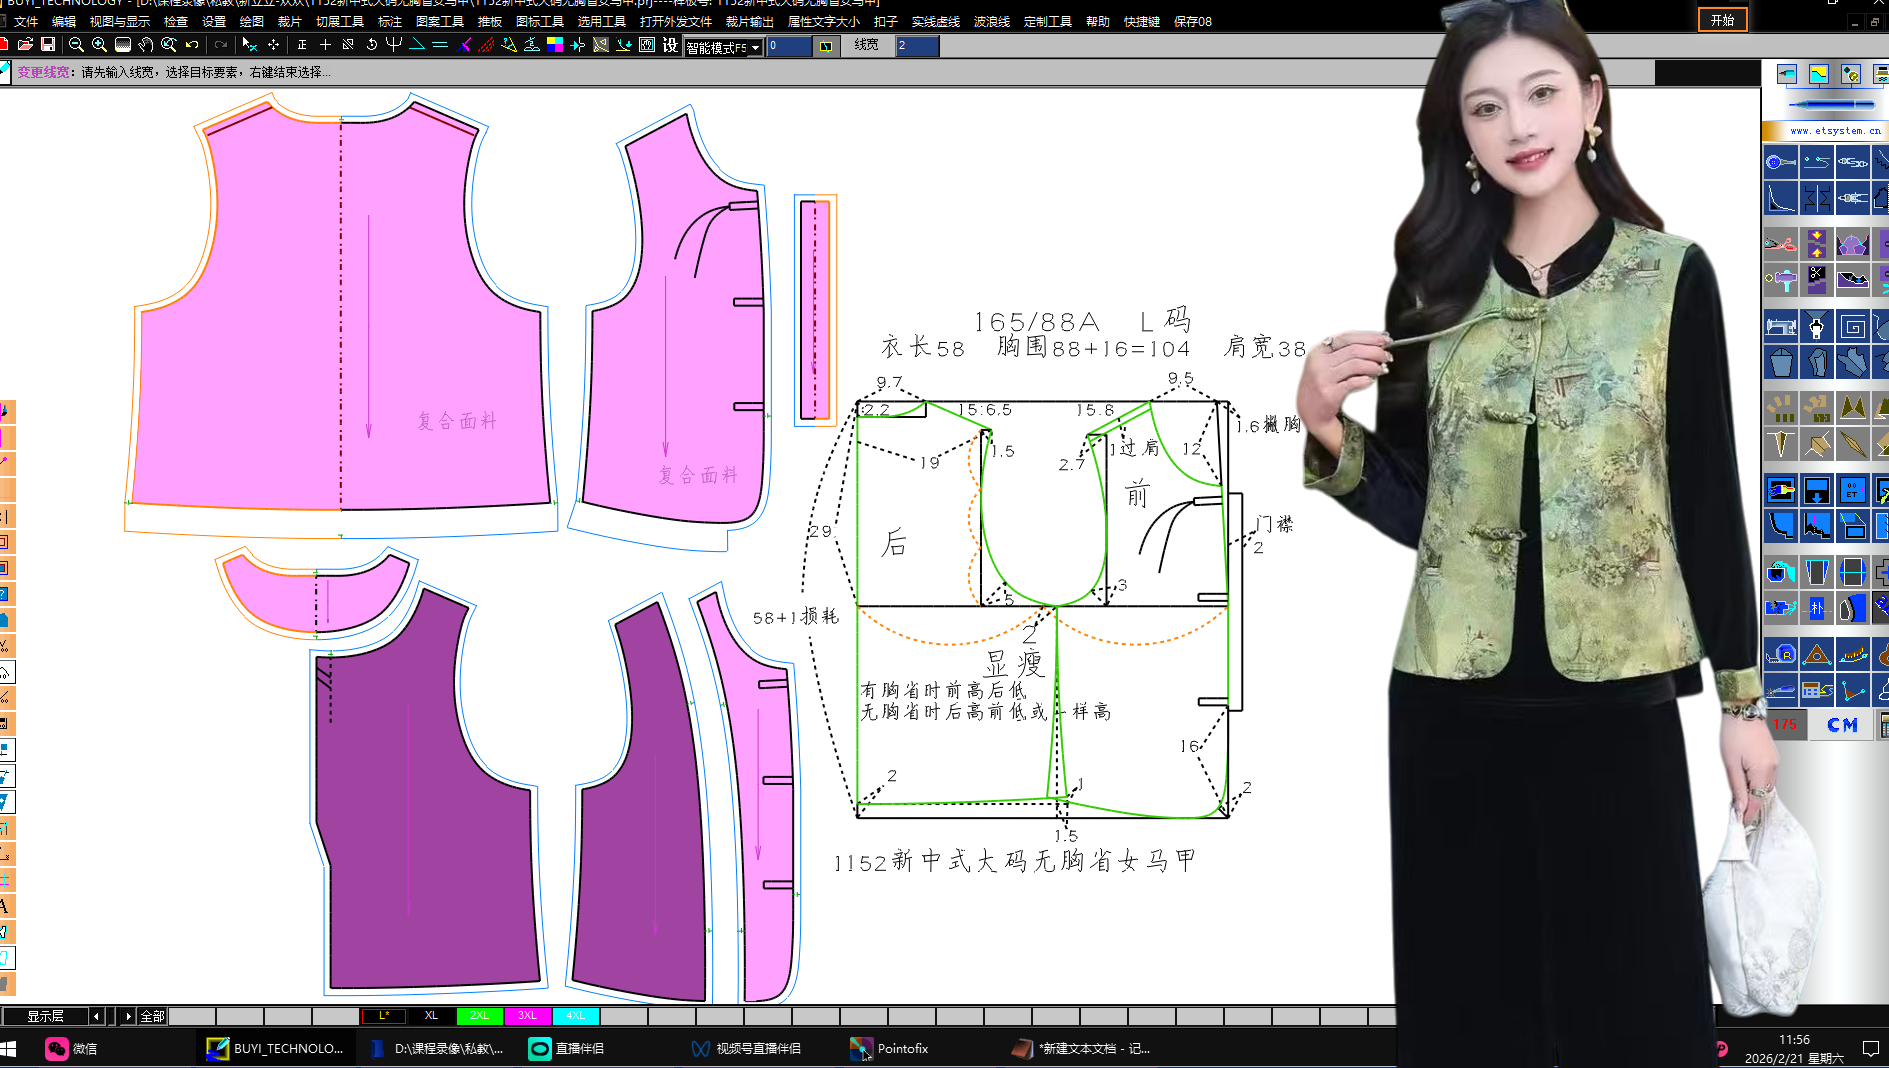The image size is (1889, 1068).
Task: Select the arrow selection tool on the toolbar
Action: point(248,45)
